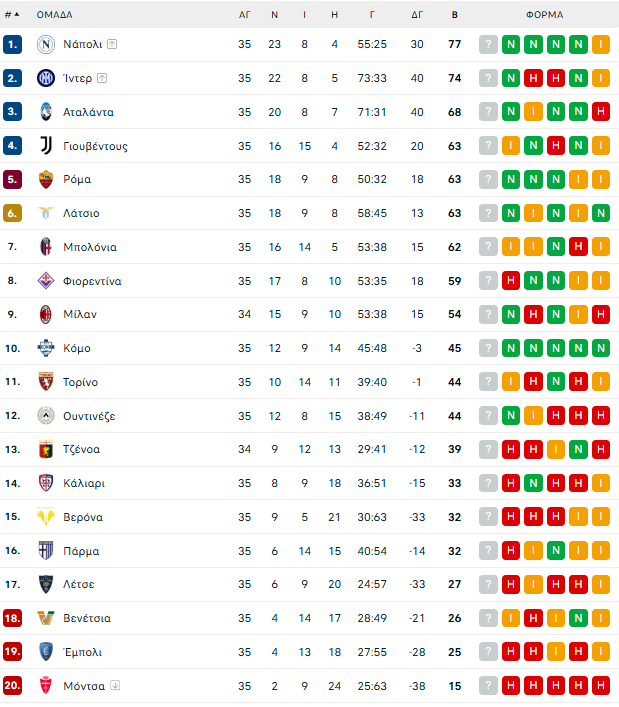Click the red H badge in Αταλάντα's row

point(601,112)
